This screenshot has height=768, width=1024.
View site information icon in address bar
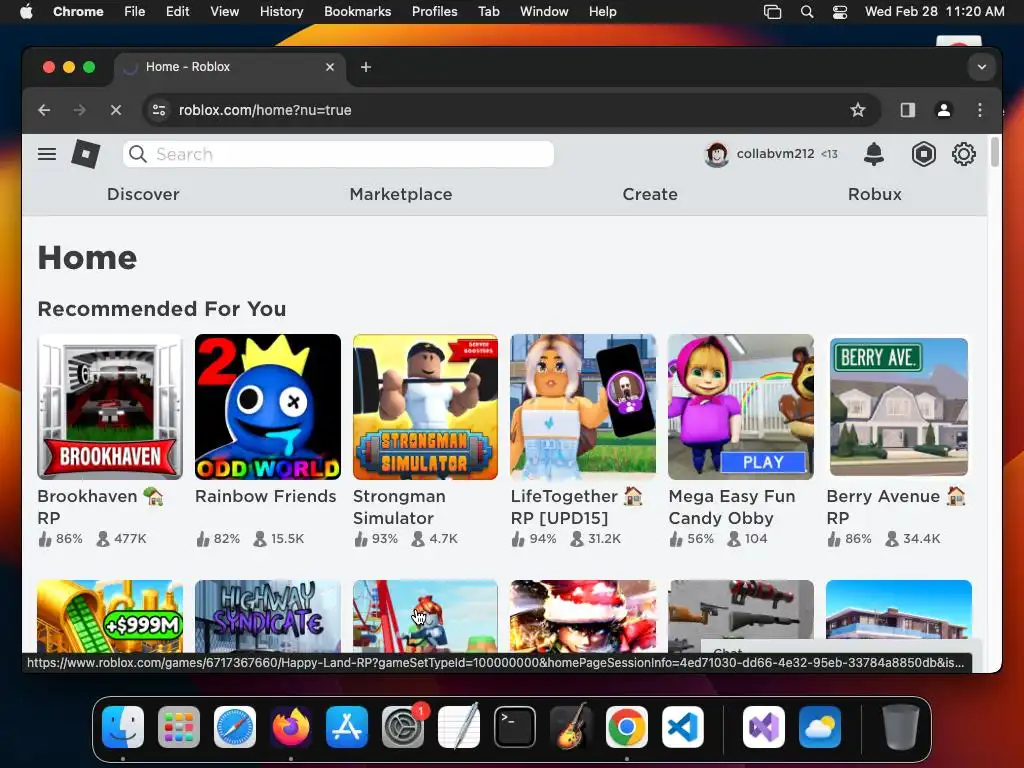(159, 110)
